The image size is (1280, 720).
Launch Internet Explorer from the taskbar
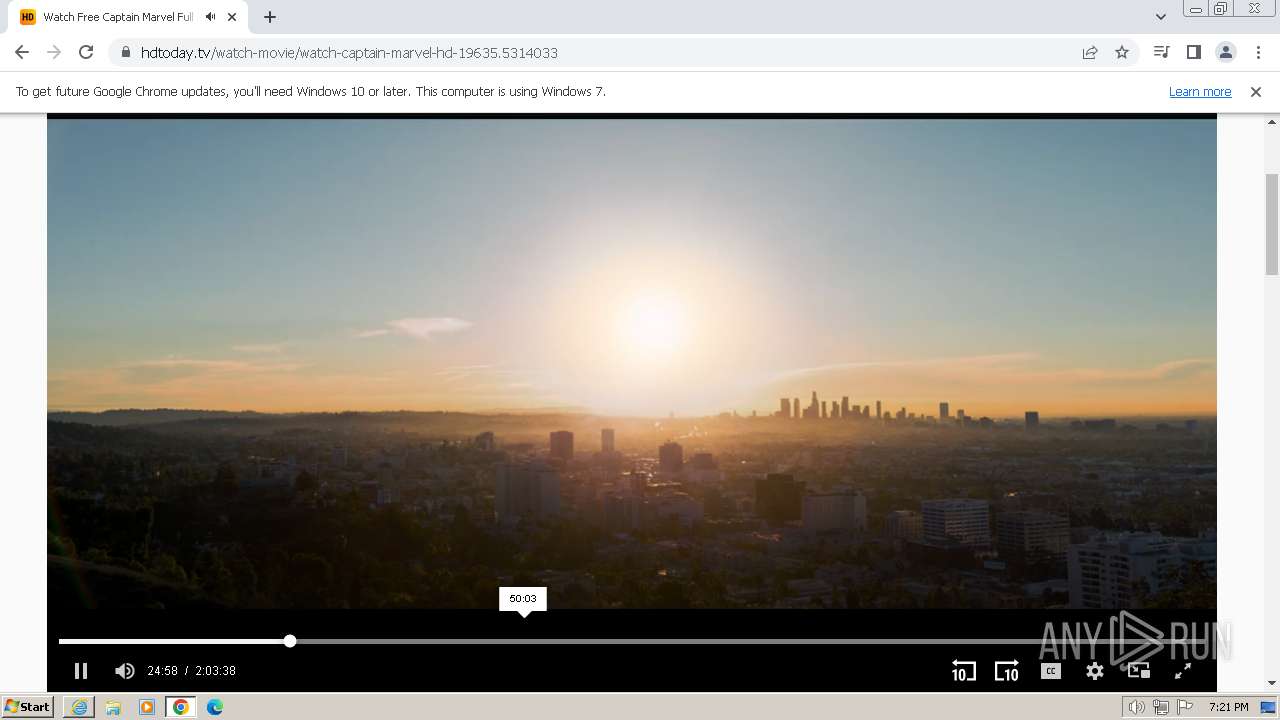click(x=80, y=707)
